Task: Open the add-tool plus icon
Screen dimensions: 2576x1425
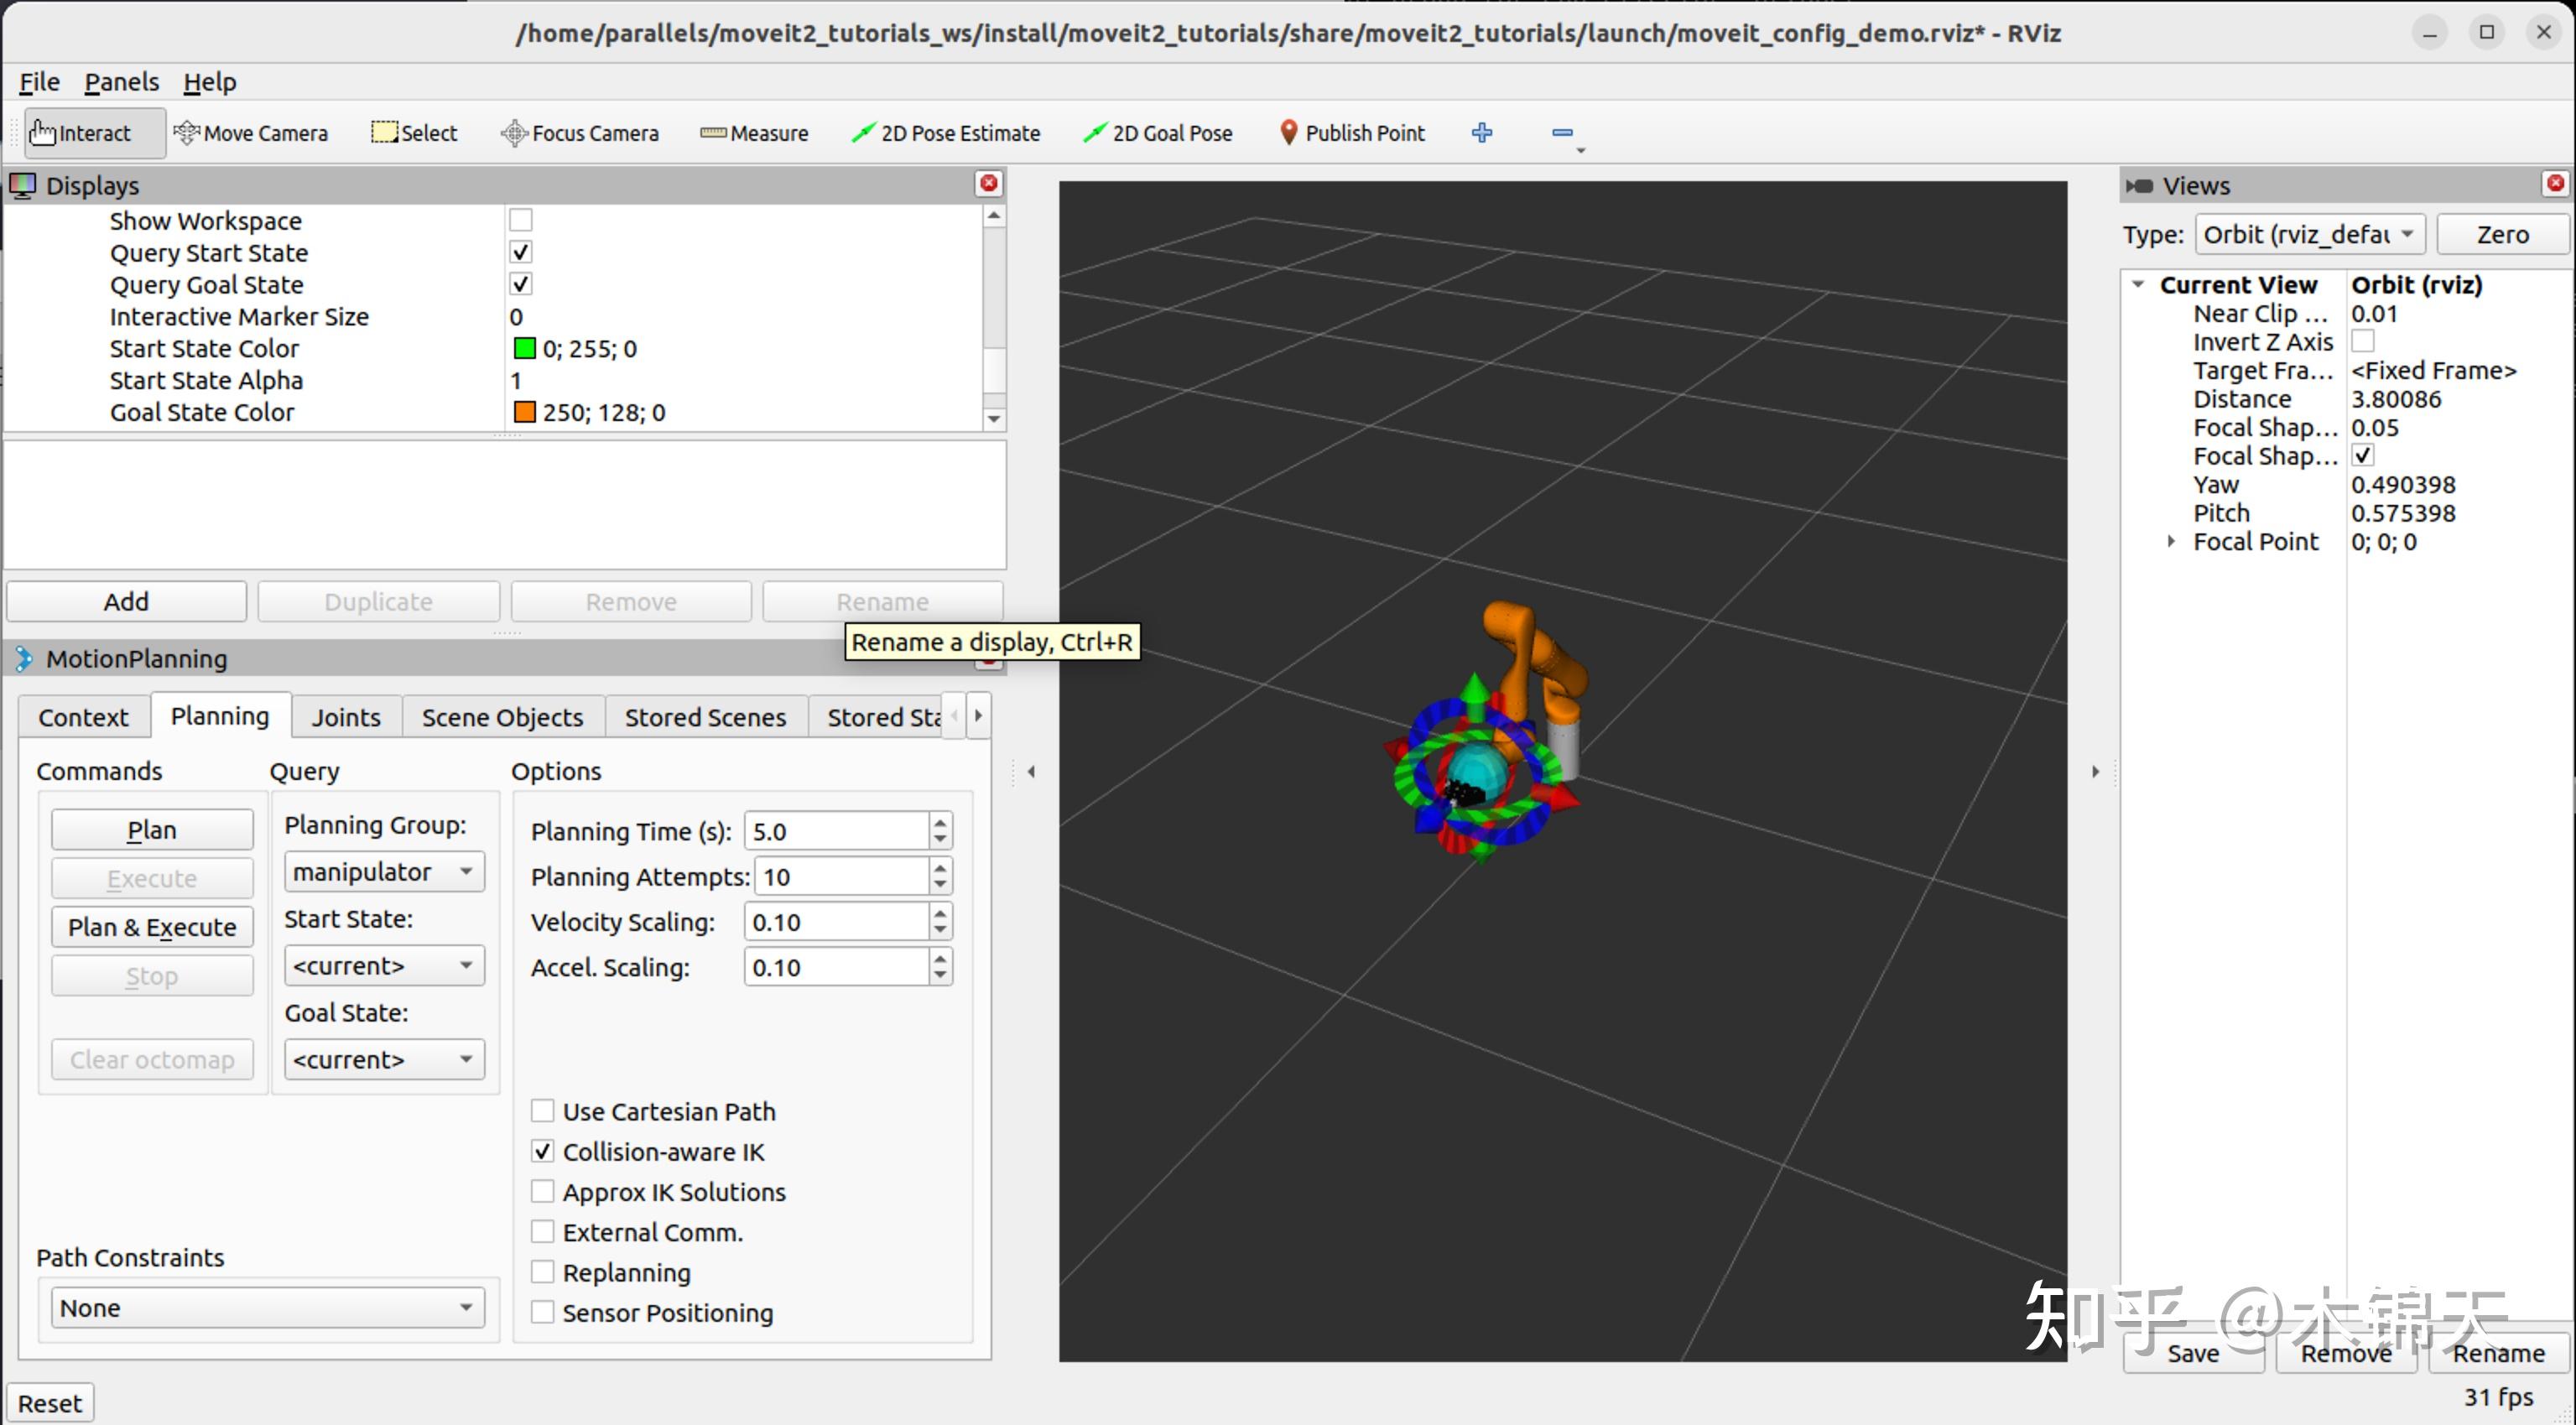Action: tap(1482, 132)
